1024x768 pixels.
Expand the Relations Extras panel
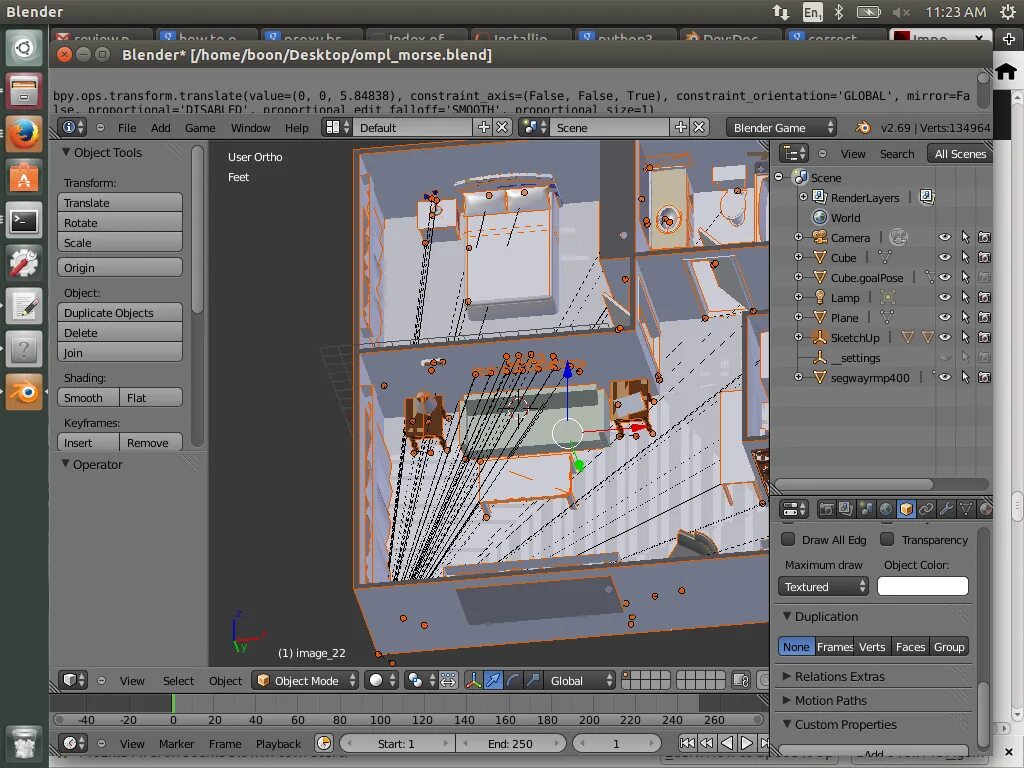coord(839,676)
